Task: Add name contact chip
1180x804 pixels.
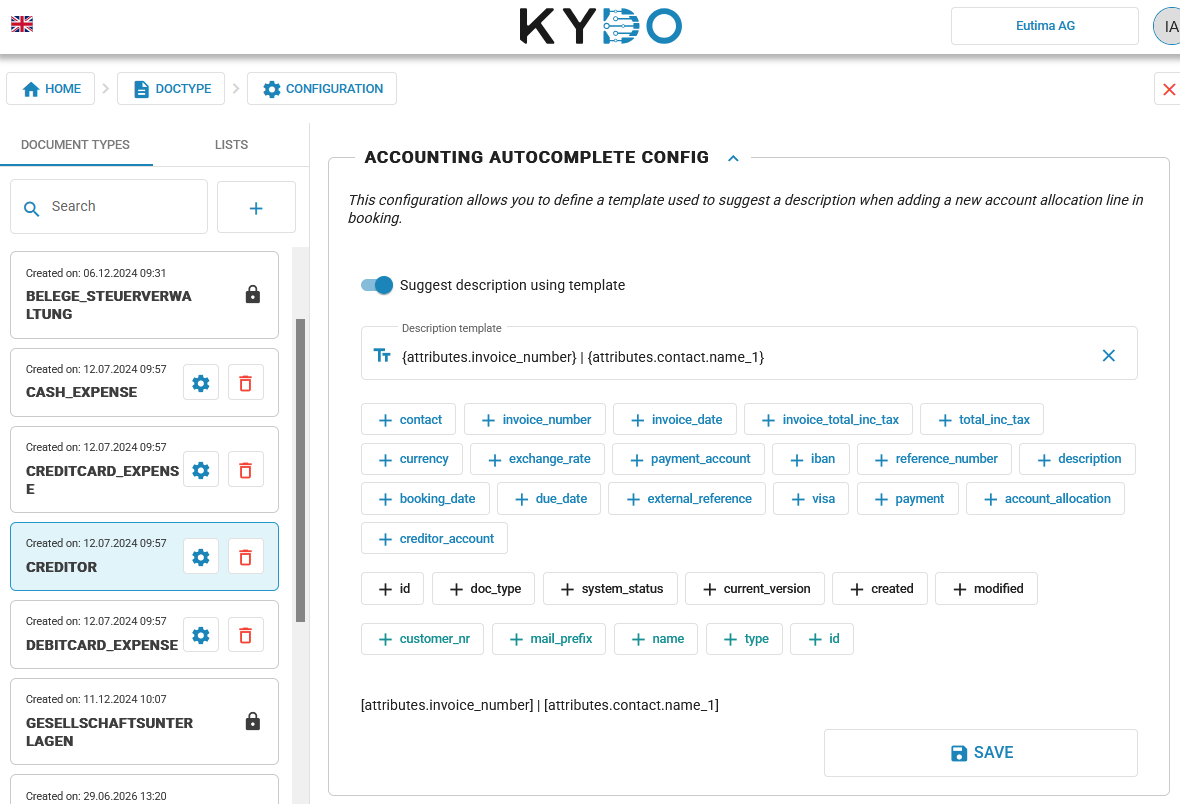Action: [x=655, y=638]
